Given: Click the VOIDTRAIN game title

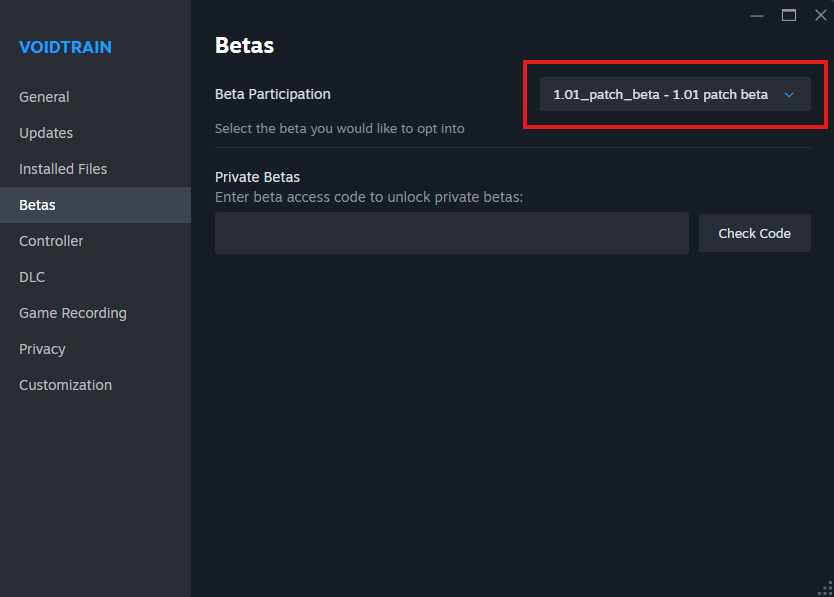Looking at the screenshot, I should pos(65,47).
